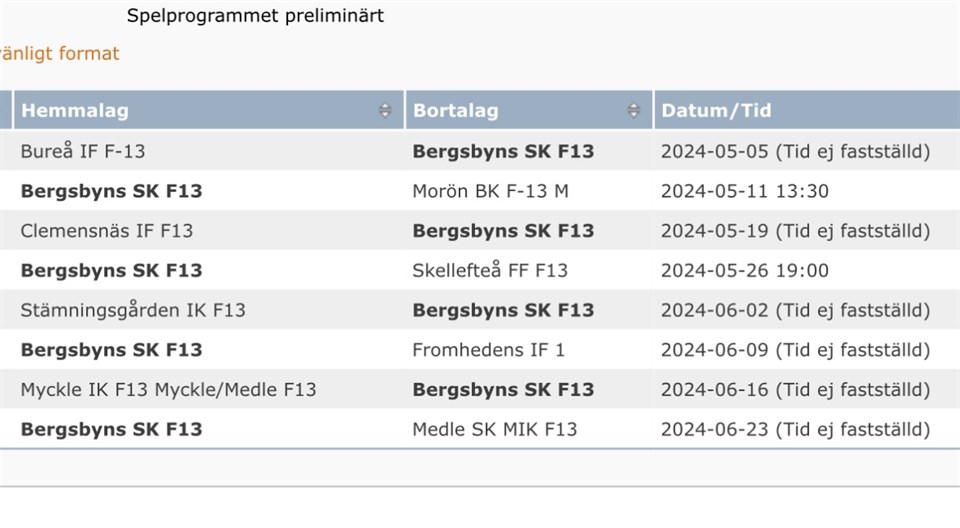Select Morön BK F-13 M away team
Screen dimensions: 960x528
pyautogui.click(x=490, y=191)
